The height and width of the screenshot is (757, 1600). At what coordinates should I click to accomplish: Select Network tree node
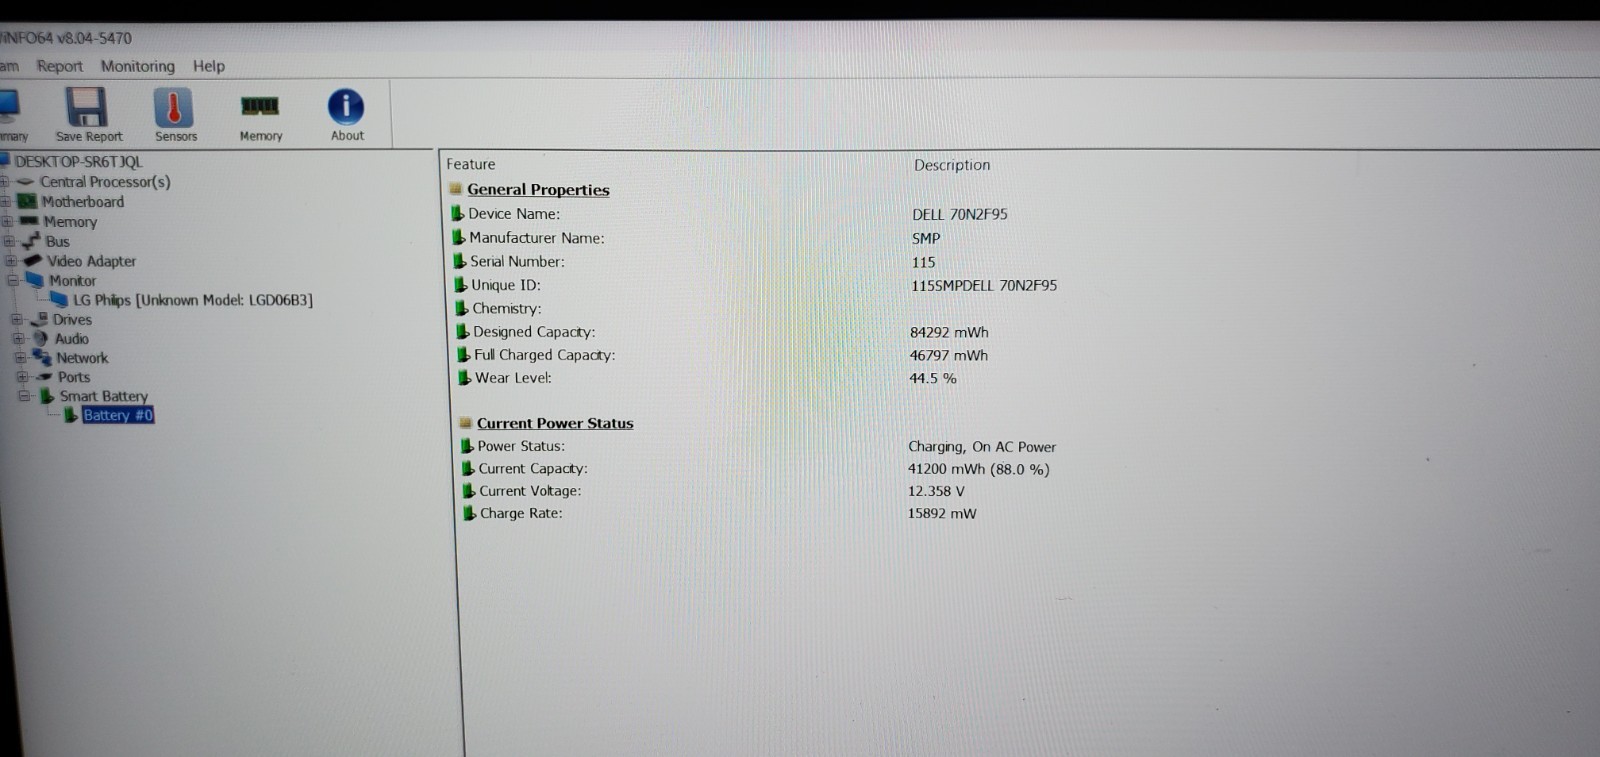82,358
